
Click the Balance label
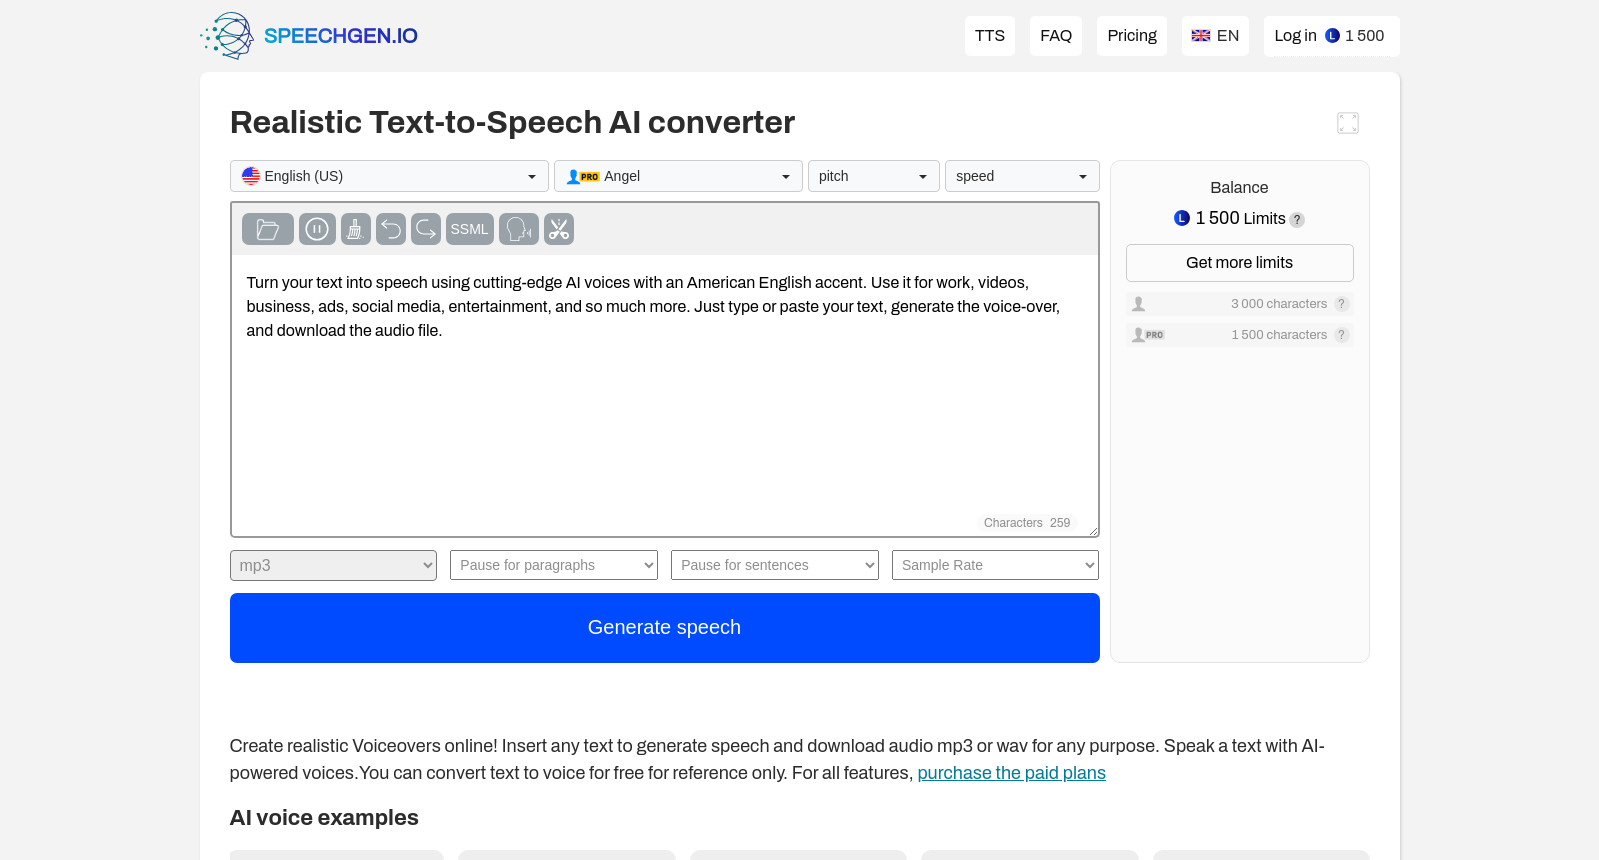tap(1239, 188)
